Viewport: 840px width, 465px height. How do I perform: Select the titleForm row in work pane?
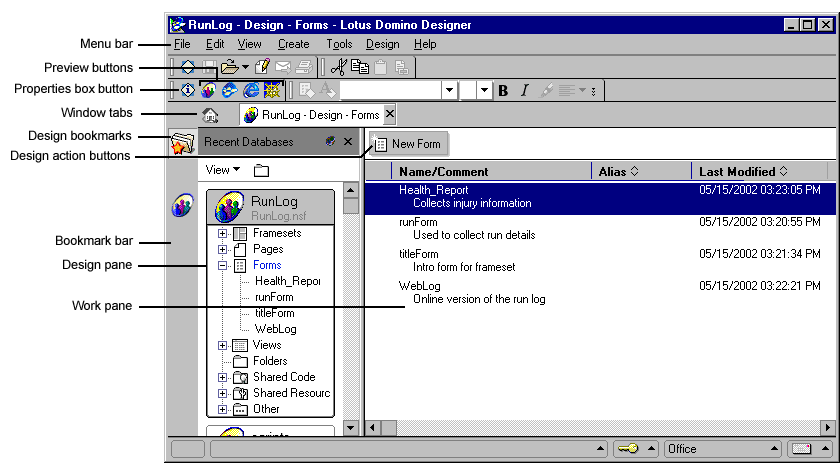(x=600, y=260)
